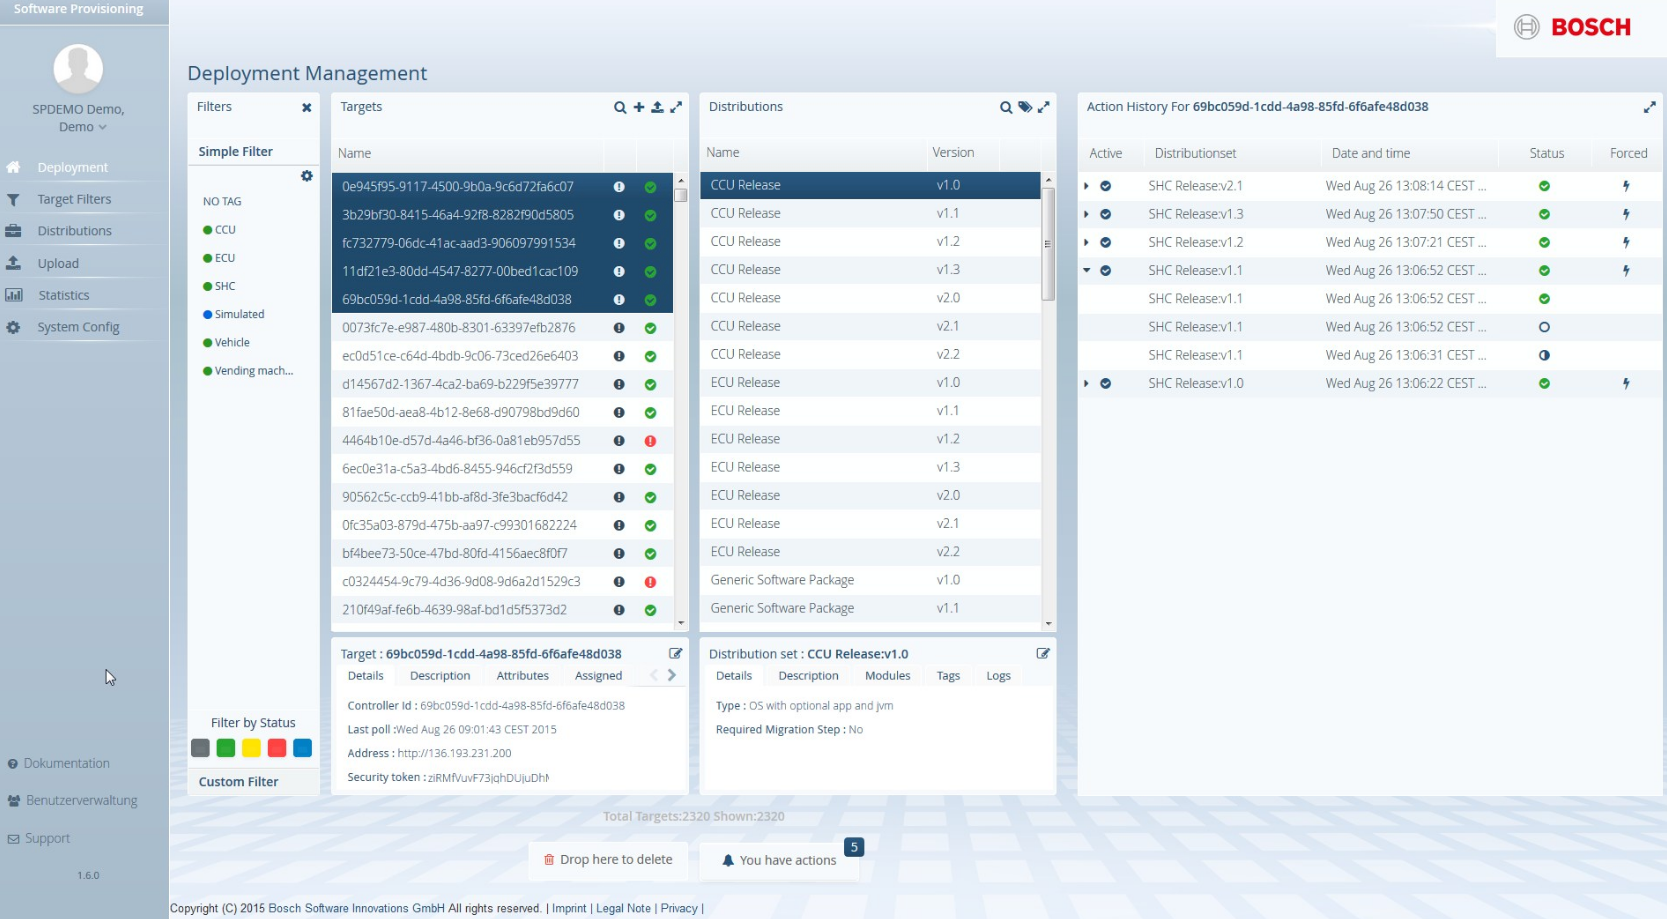Click green status icon for 0073fc7e-e987

[650, 328]
